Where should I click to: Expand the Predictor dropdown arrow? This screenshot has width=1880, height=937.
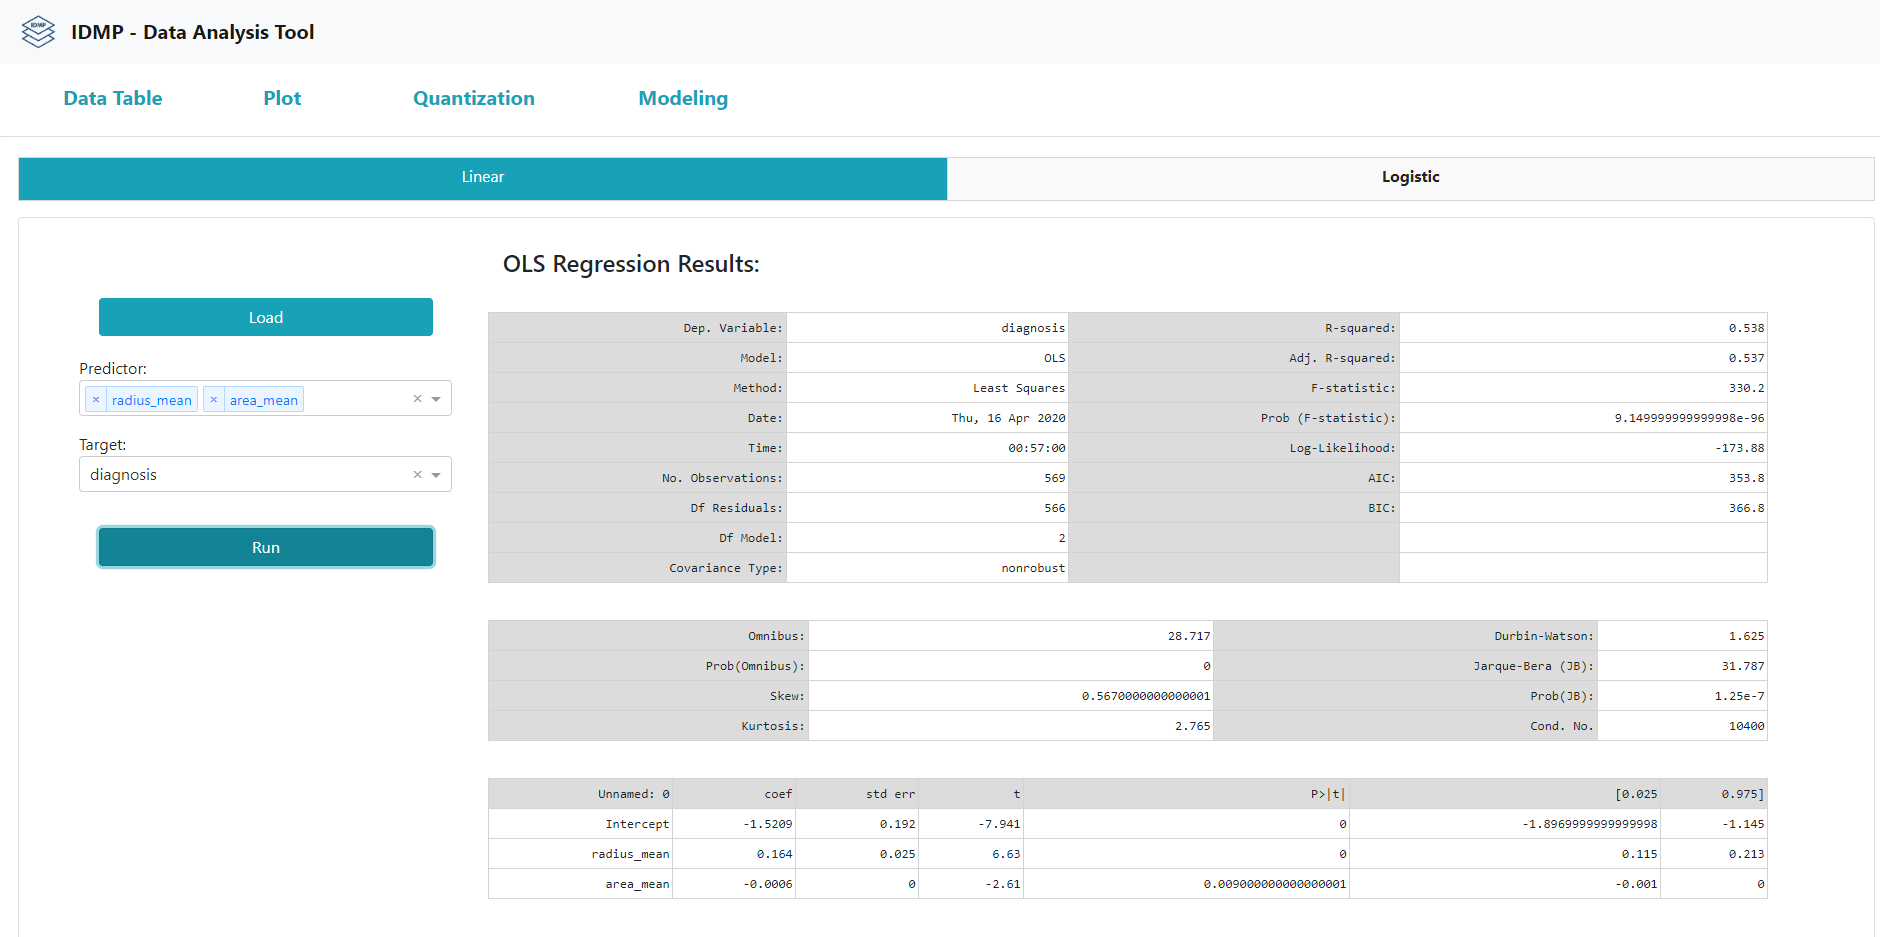click(436, 398)
